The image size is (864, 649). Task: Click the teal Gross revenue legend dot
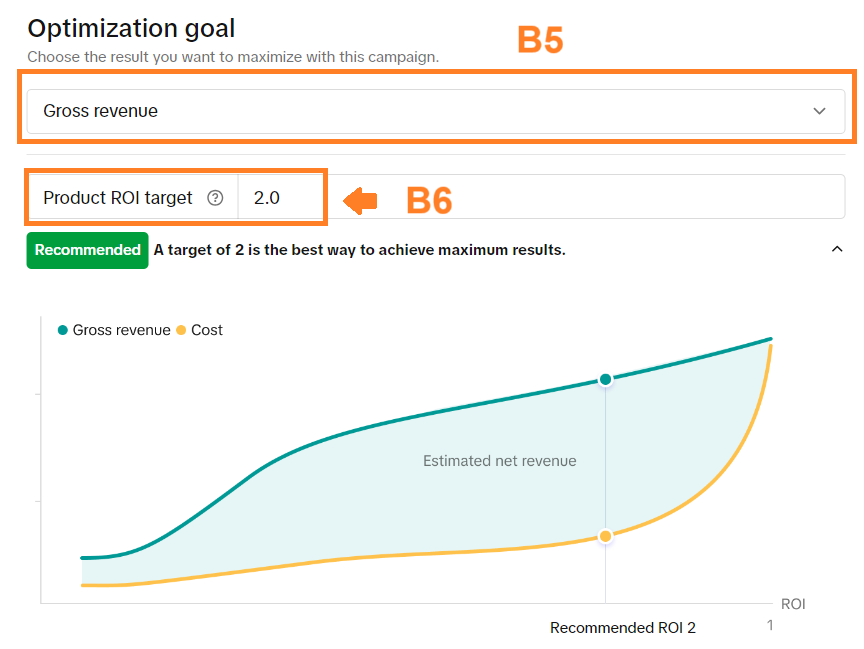[x=64, y=330]
